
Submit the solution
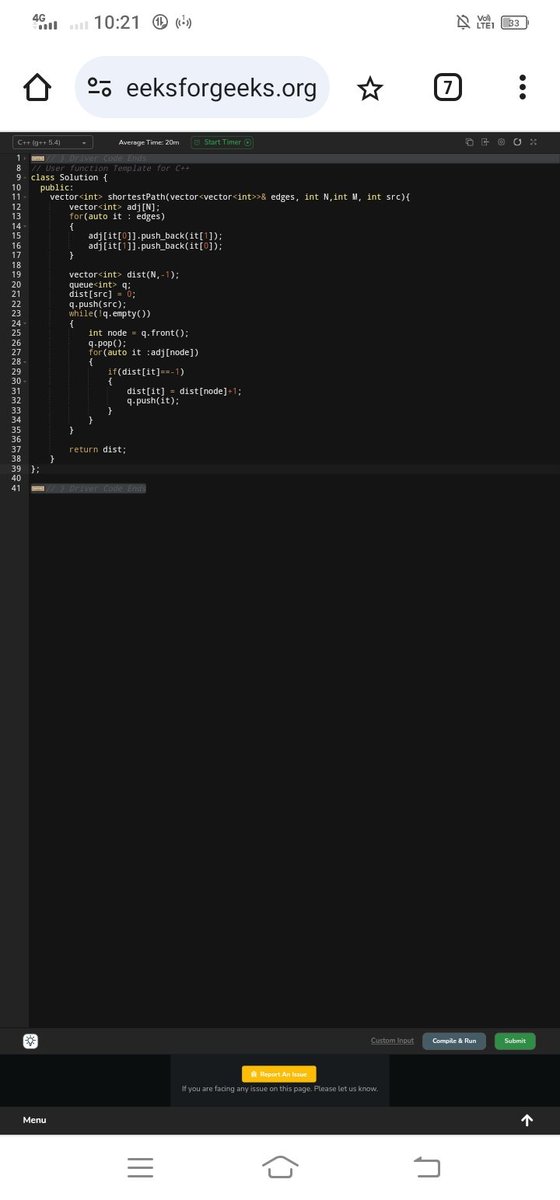(515, 1041)
